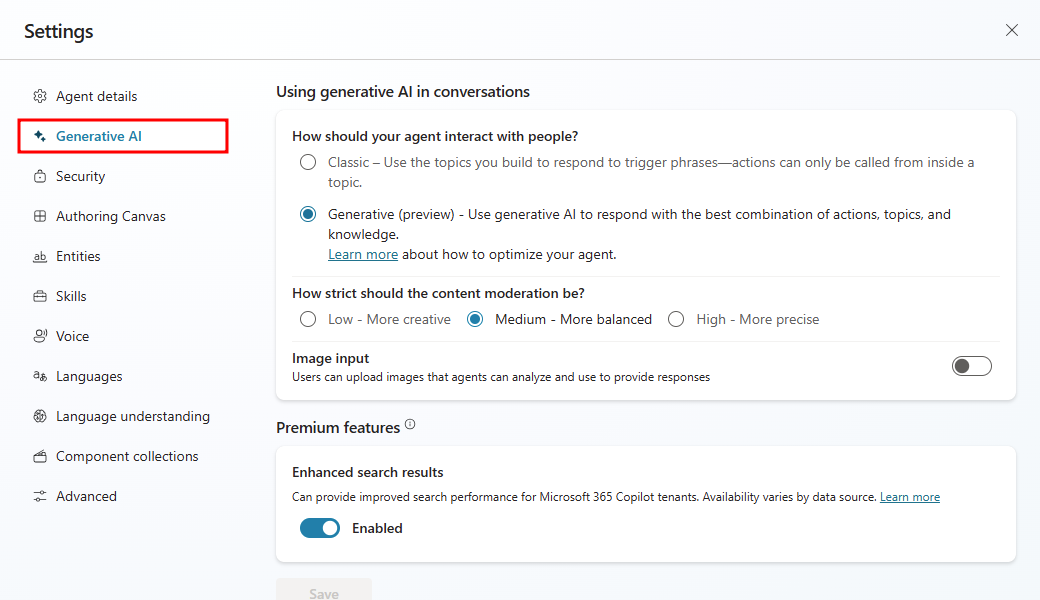The height and width of the screenshot is (600, 1040).
Task: Click the Authoring Canvas grid icon
Action: (40, 216)
